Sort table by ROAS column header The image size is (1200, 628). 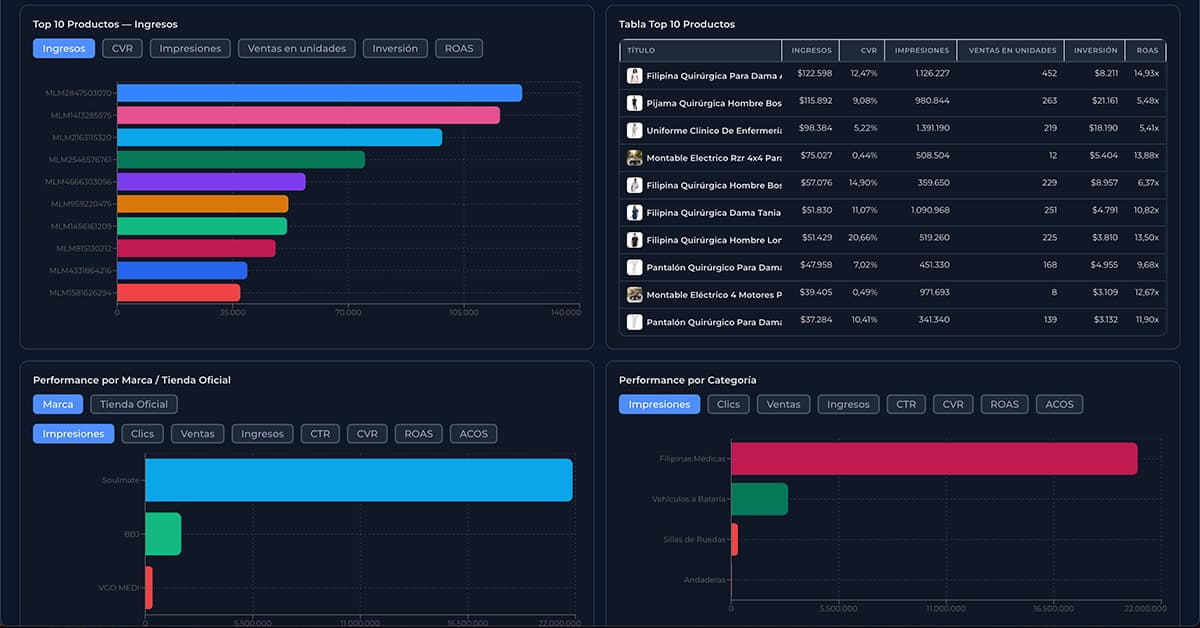pyautogui.click(x=1146, y=50)
